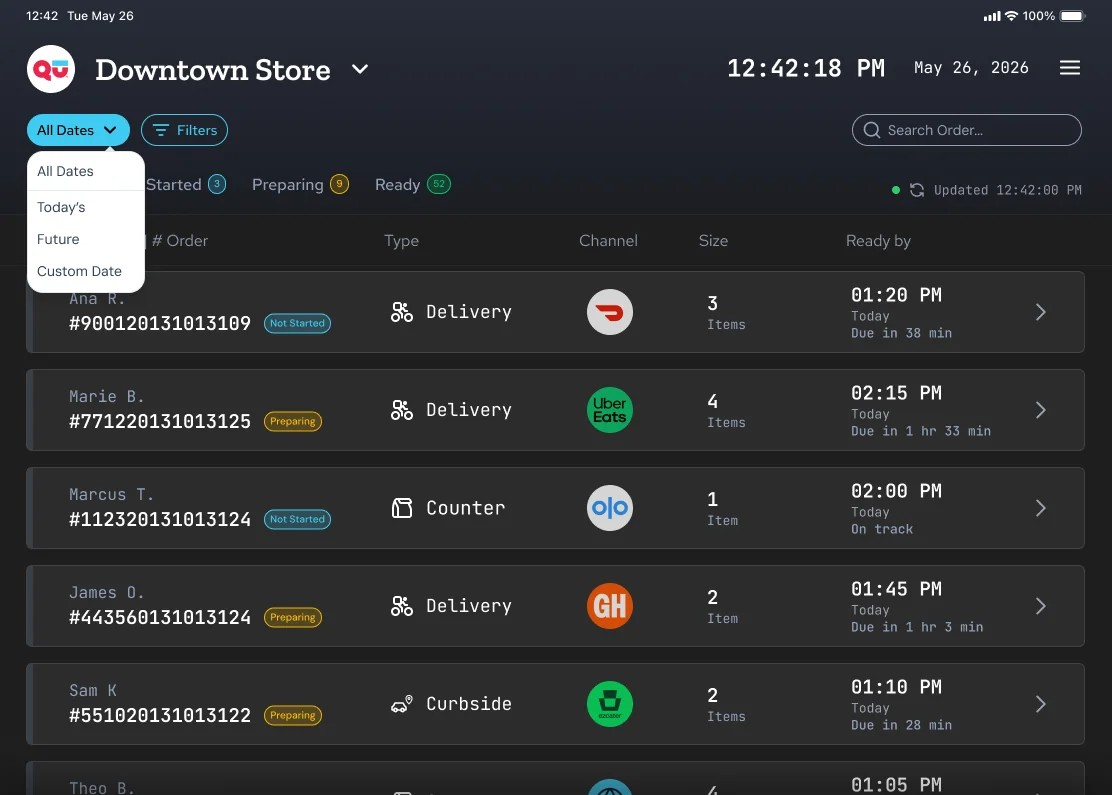This screenshot has height=795, width=1112.
Task: Click the # Order column header
Action: click(180, 240)
